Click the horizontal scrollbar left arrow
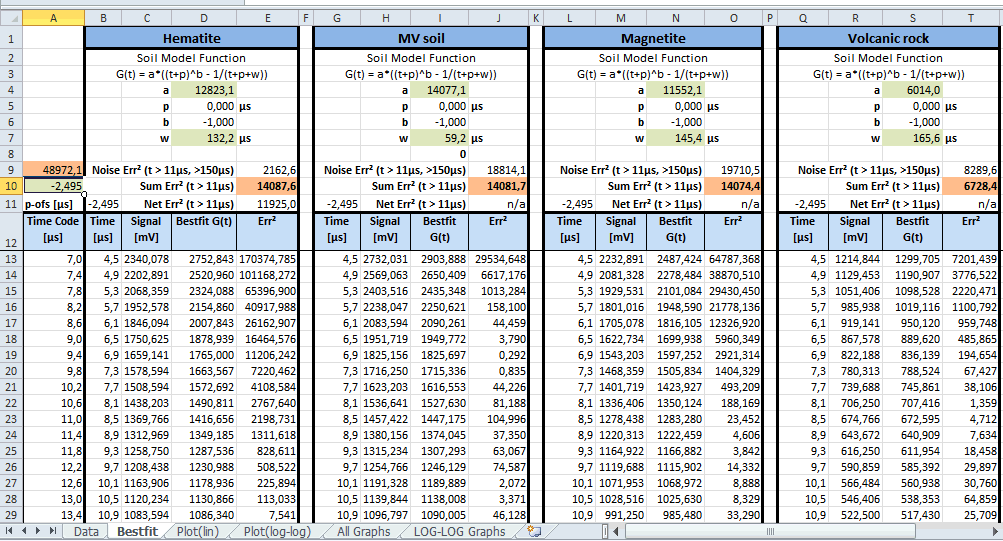The width and height of the screenshot is (1003, 541). tap(617, 531)
